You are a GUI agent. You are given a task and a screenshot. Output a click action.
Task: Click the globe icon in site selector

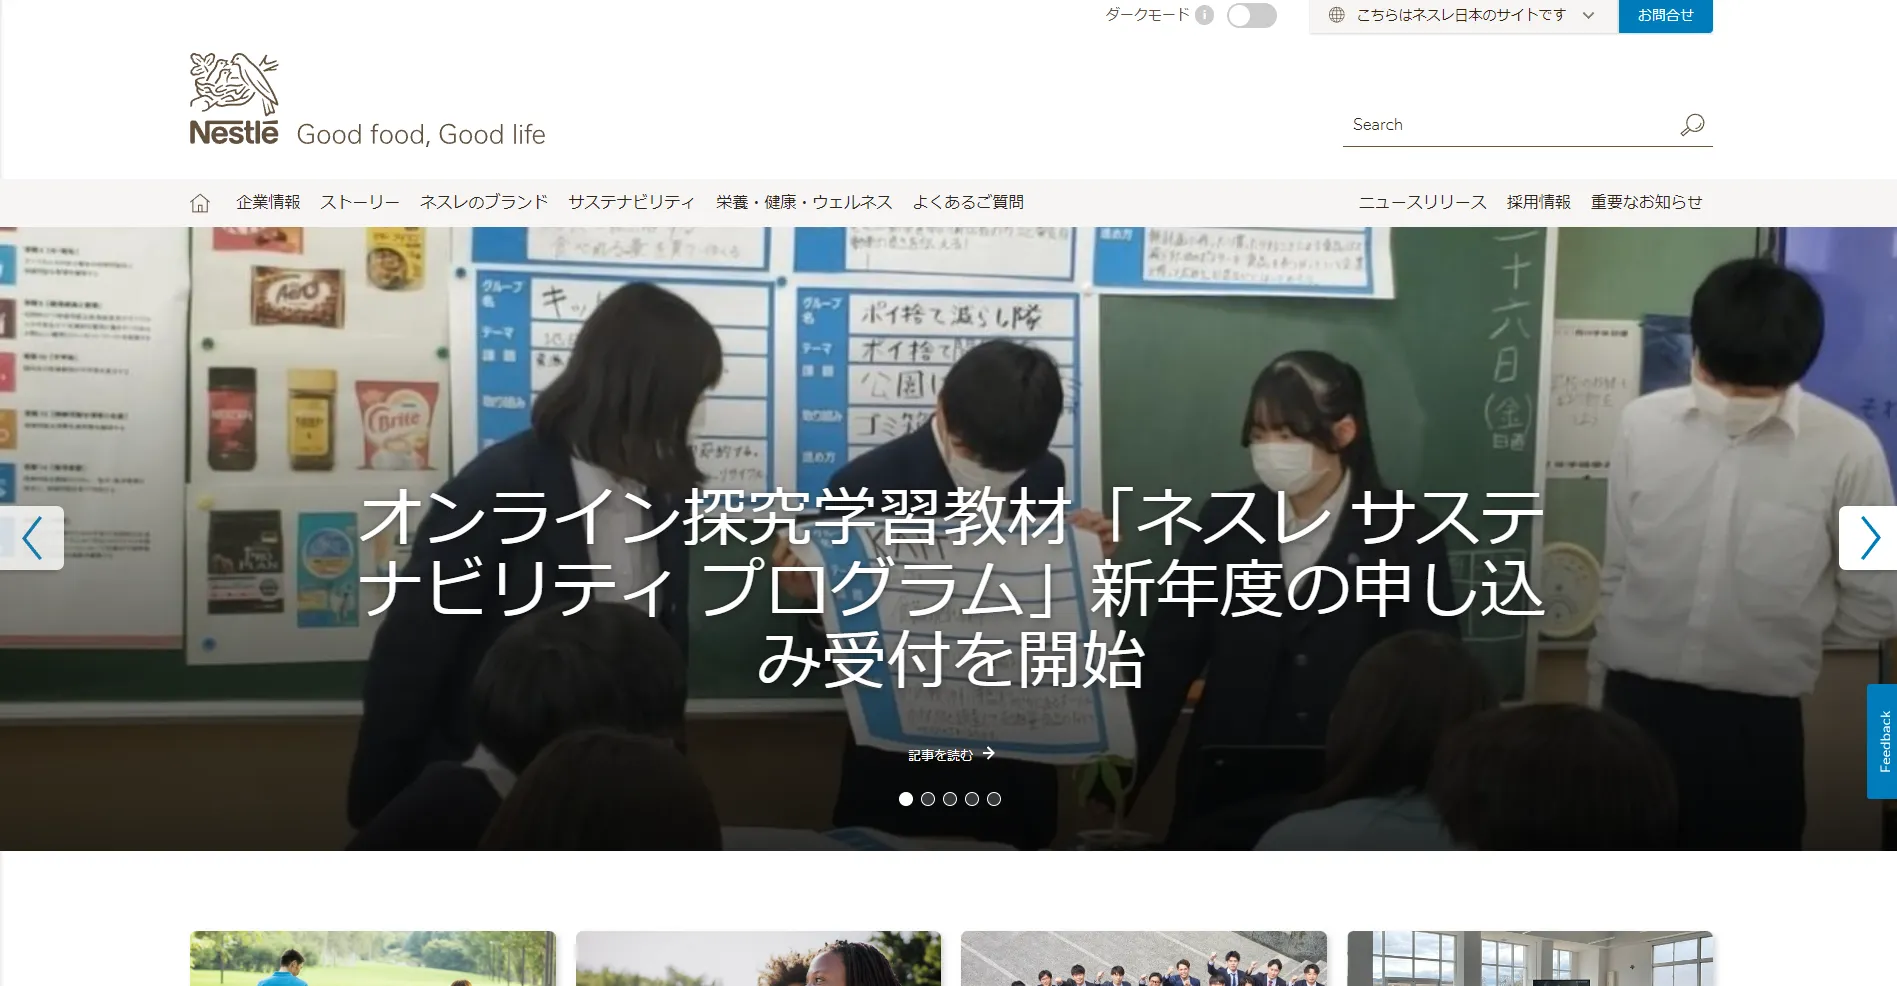pos(1336,15)
